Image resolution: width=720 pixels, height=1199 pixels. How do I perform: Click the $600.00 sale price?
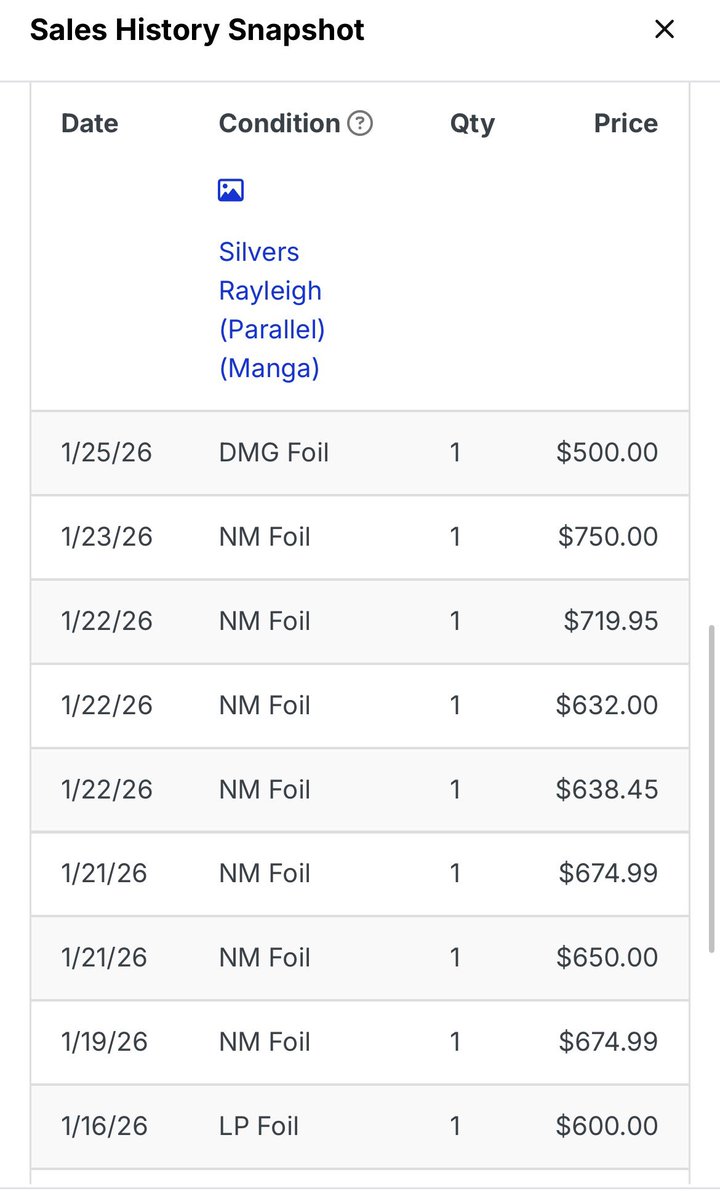(x=607, y=1126)
